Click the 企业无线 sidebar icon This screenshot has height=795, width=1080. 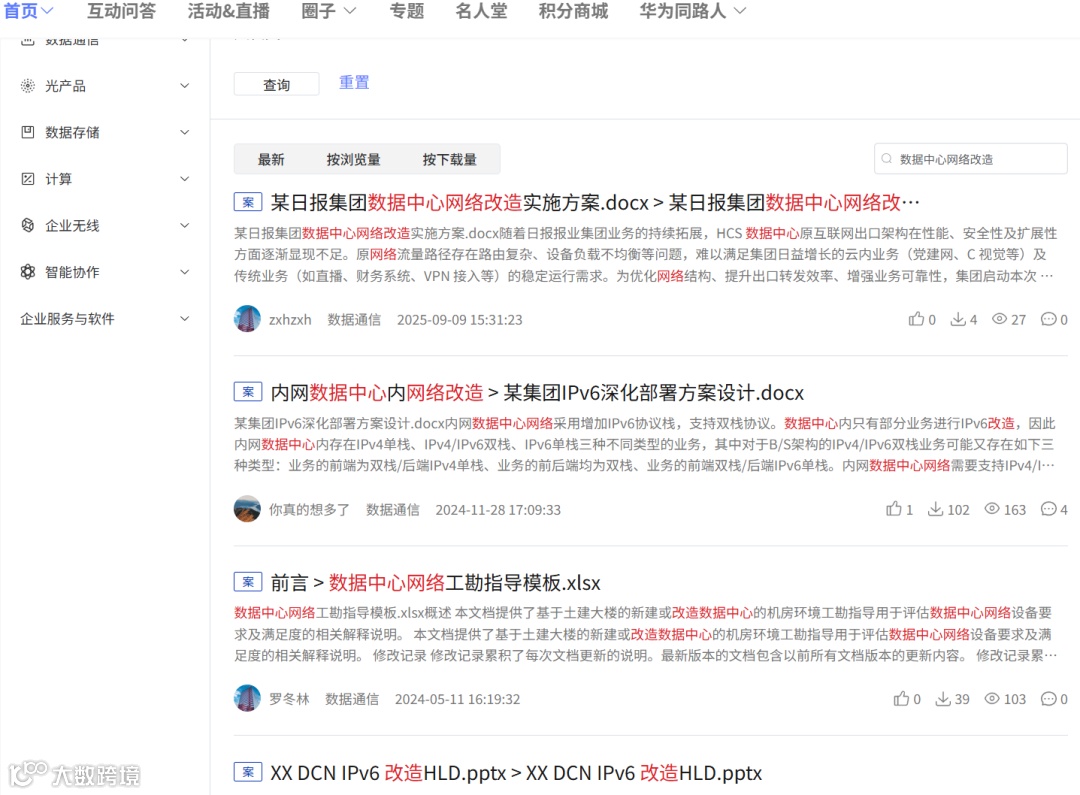point(28,225)
